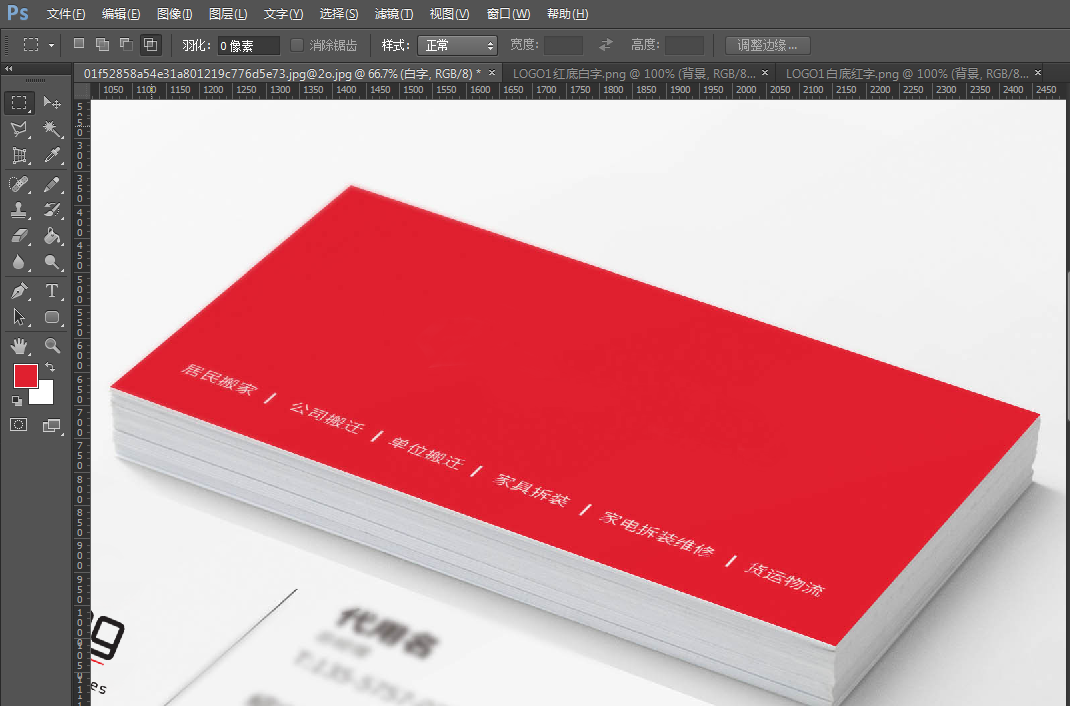The width and height of the screenshot is (1070, 706).
Task: Select the Magic Wand tool
Action: click(x=52, y=129)
